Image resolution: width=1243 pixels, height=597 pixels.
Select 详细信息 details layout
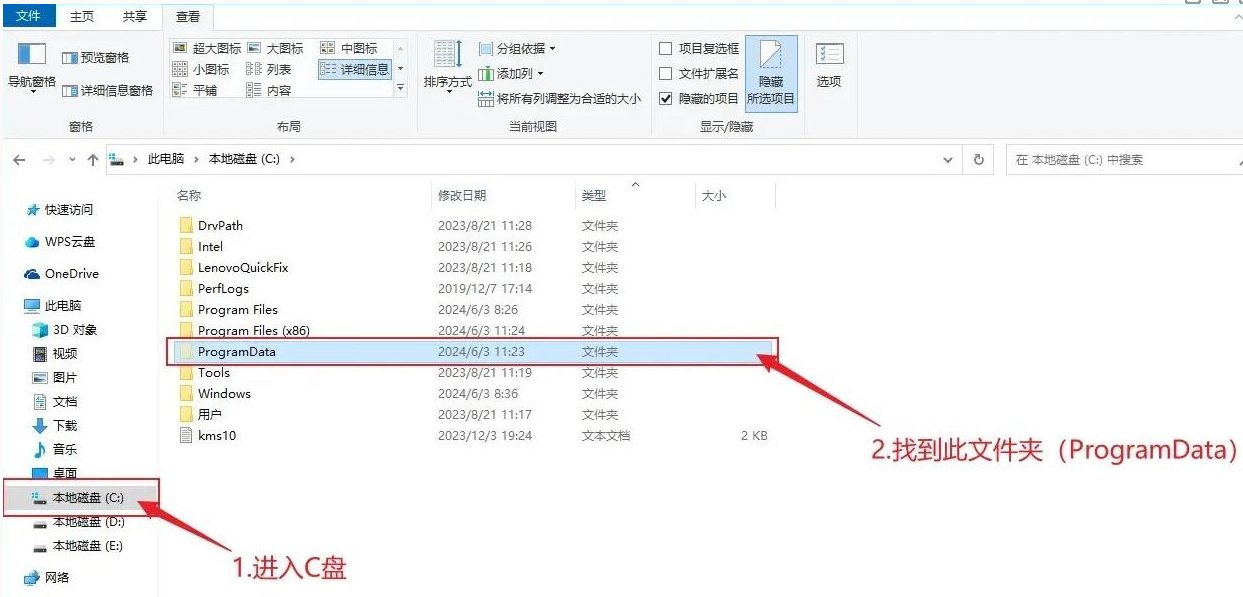(x=355, y=69)
